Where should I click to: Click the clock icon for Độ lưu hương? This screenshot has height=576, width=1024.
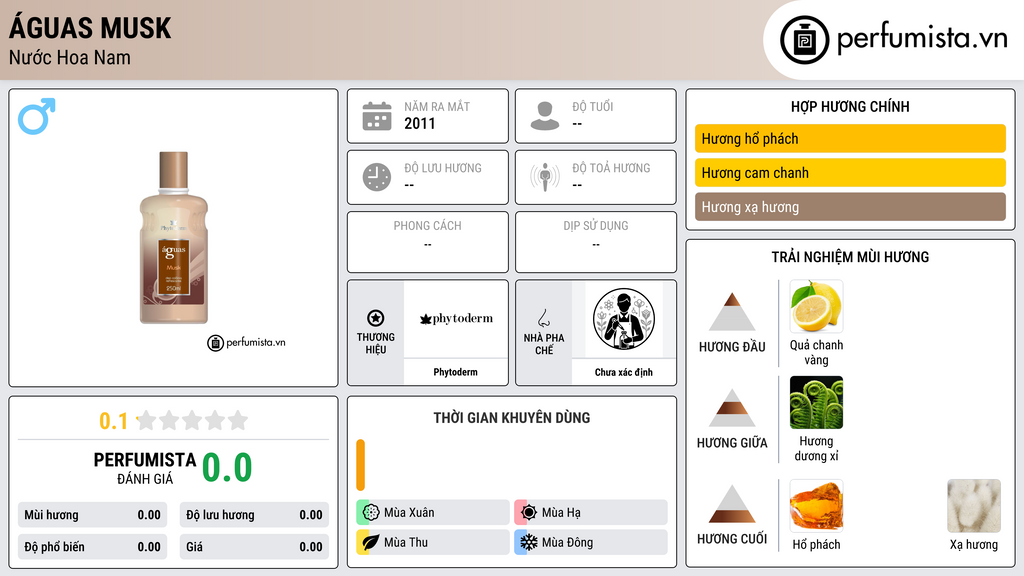(377, 177)
